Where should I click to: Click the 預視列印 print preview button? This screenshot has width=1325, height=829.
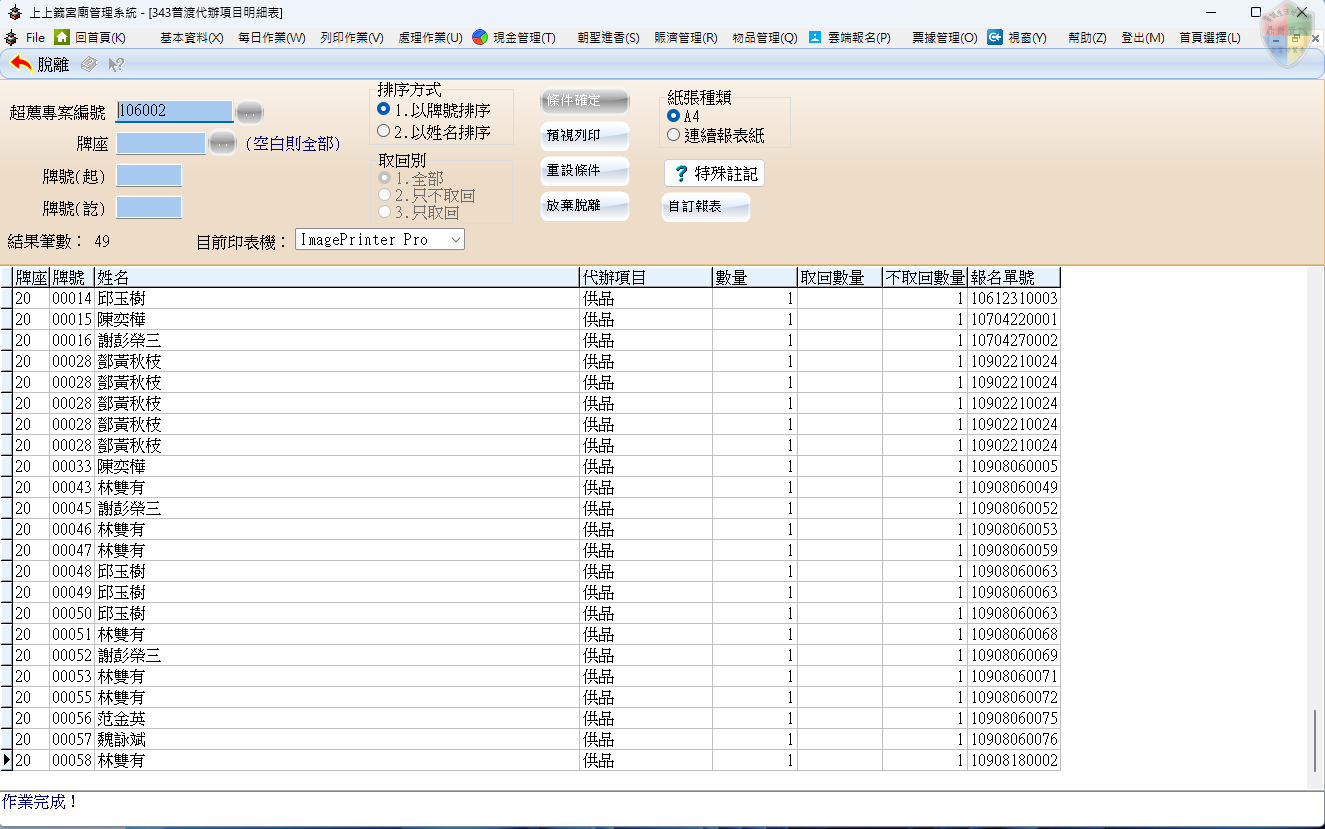[584, 136]
